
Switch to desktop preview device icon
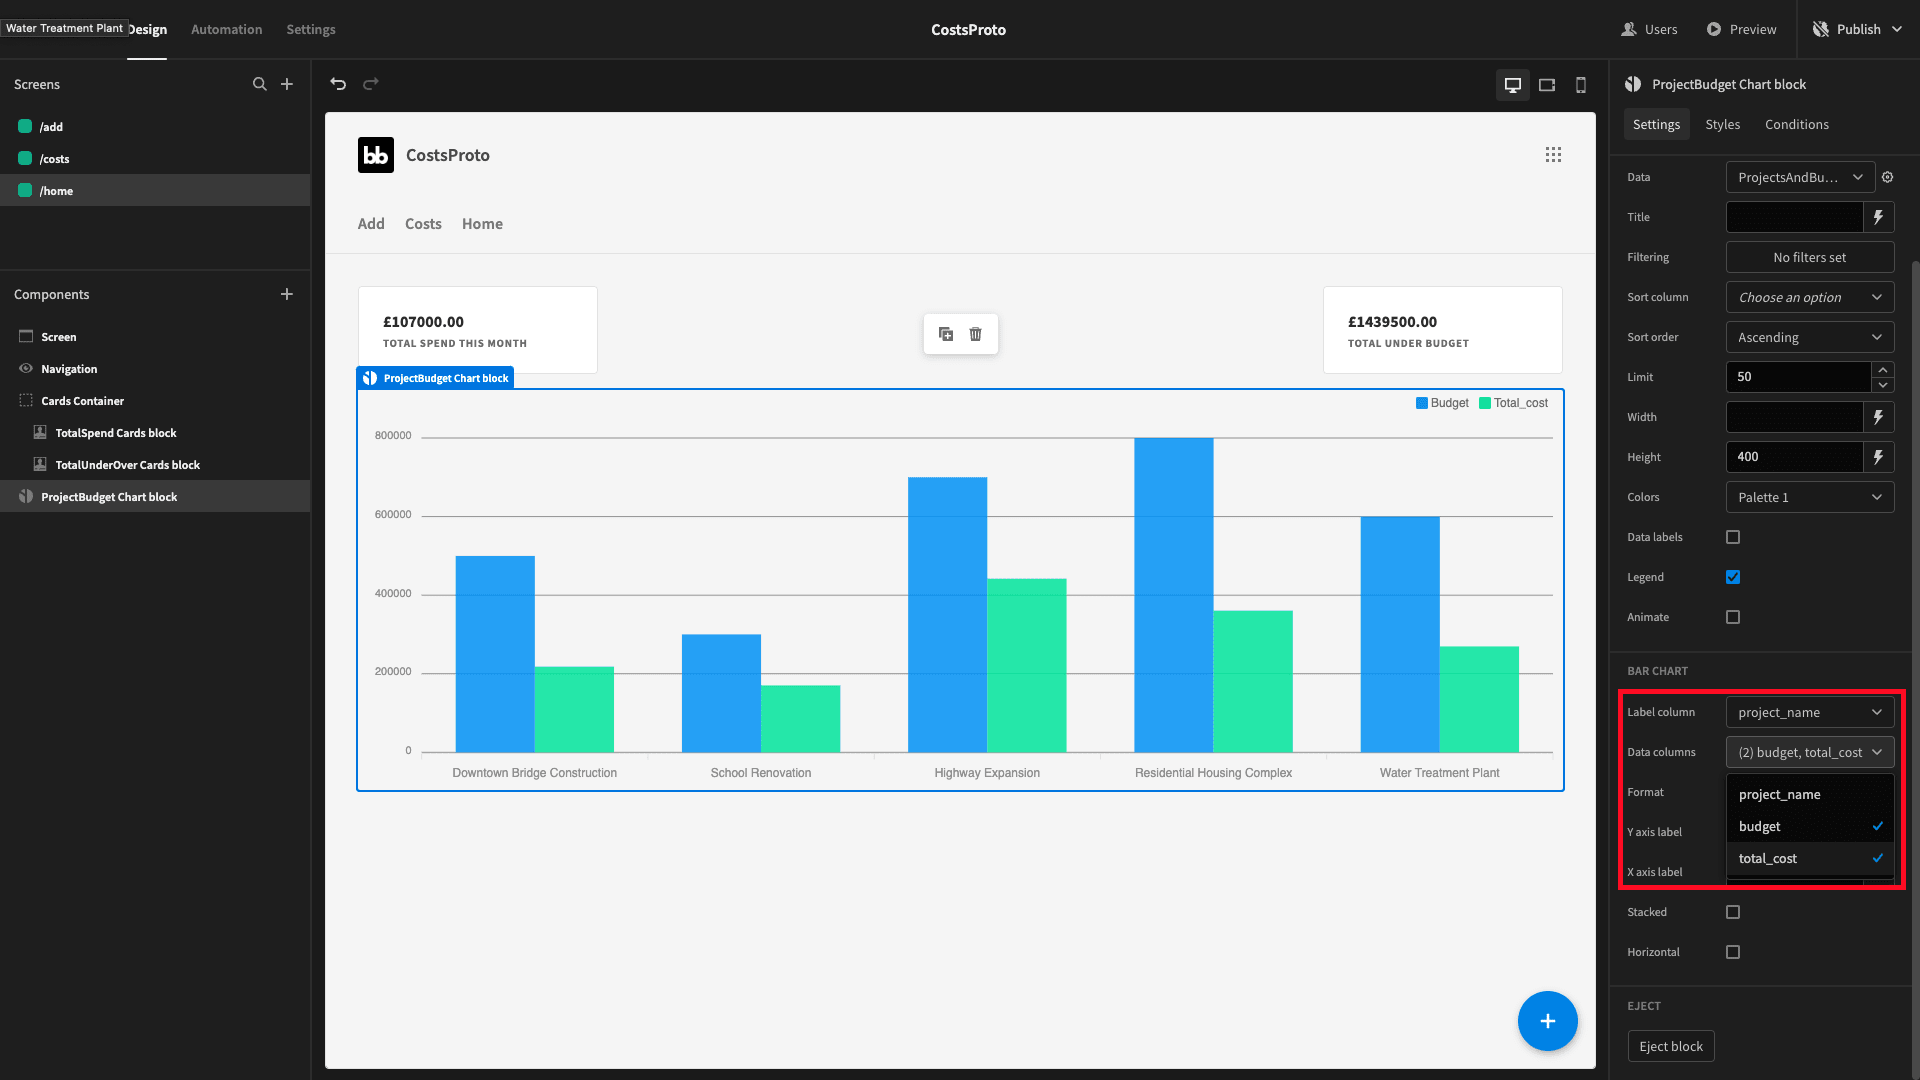coord(1513,85)
